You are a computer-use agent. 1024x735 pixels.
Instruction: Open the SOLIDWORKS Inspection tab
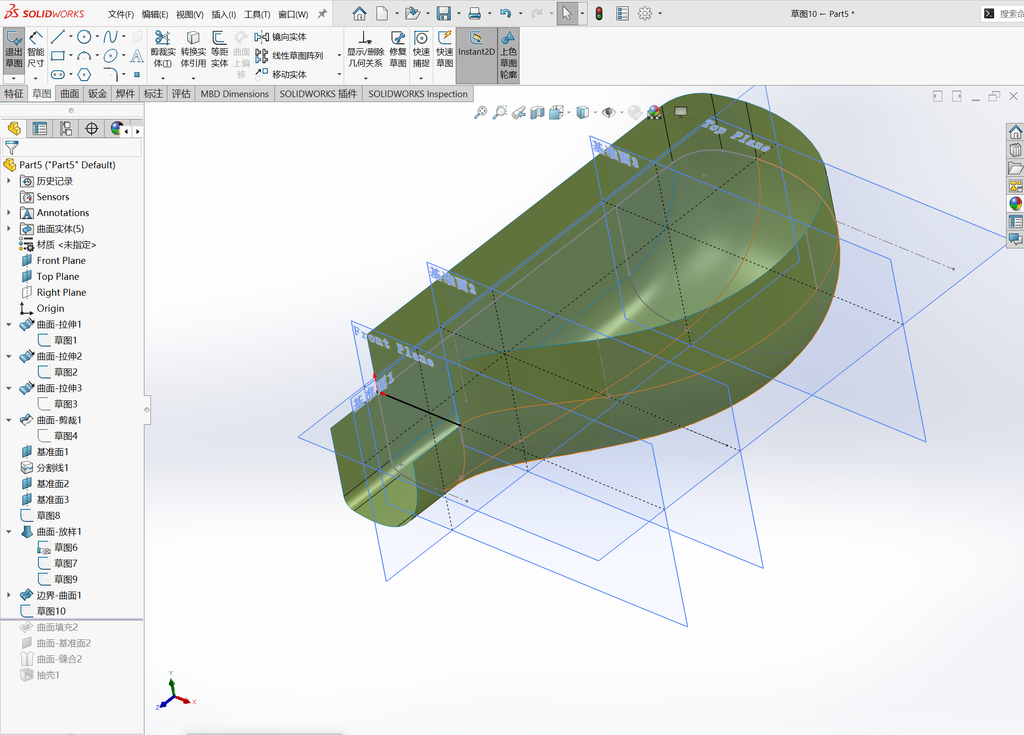point(418,93)
